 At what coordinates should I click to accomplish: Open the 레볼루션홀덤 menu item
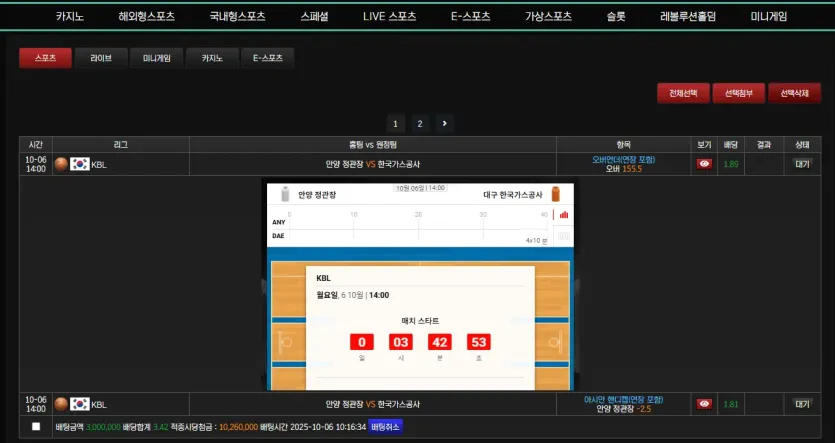coord(688,17)
